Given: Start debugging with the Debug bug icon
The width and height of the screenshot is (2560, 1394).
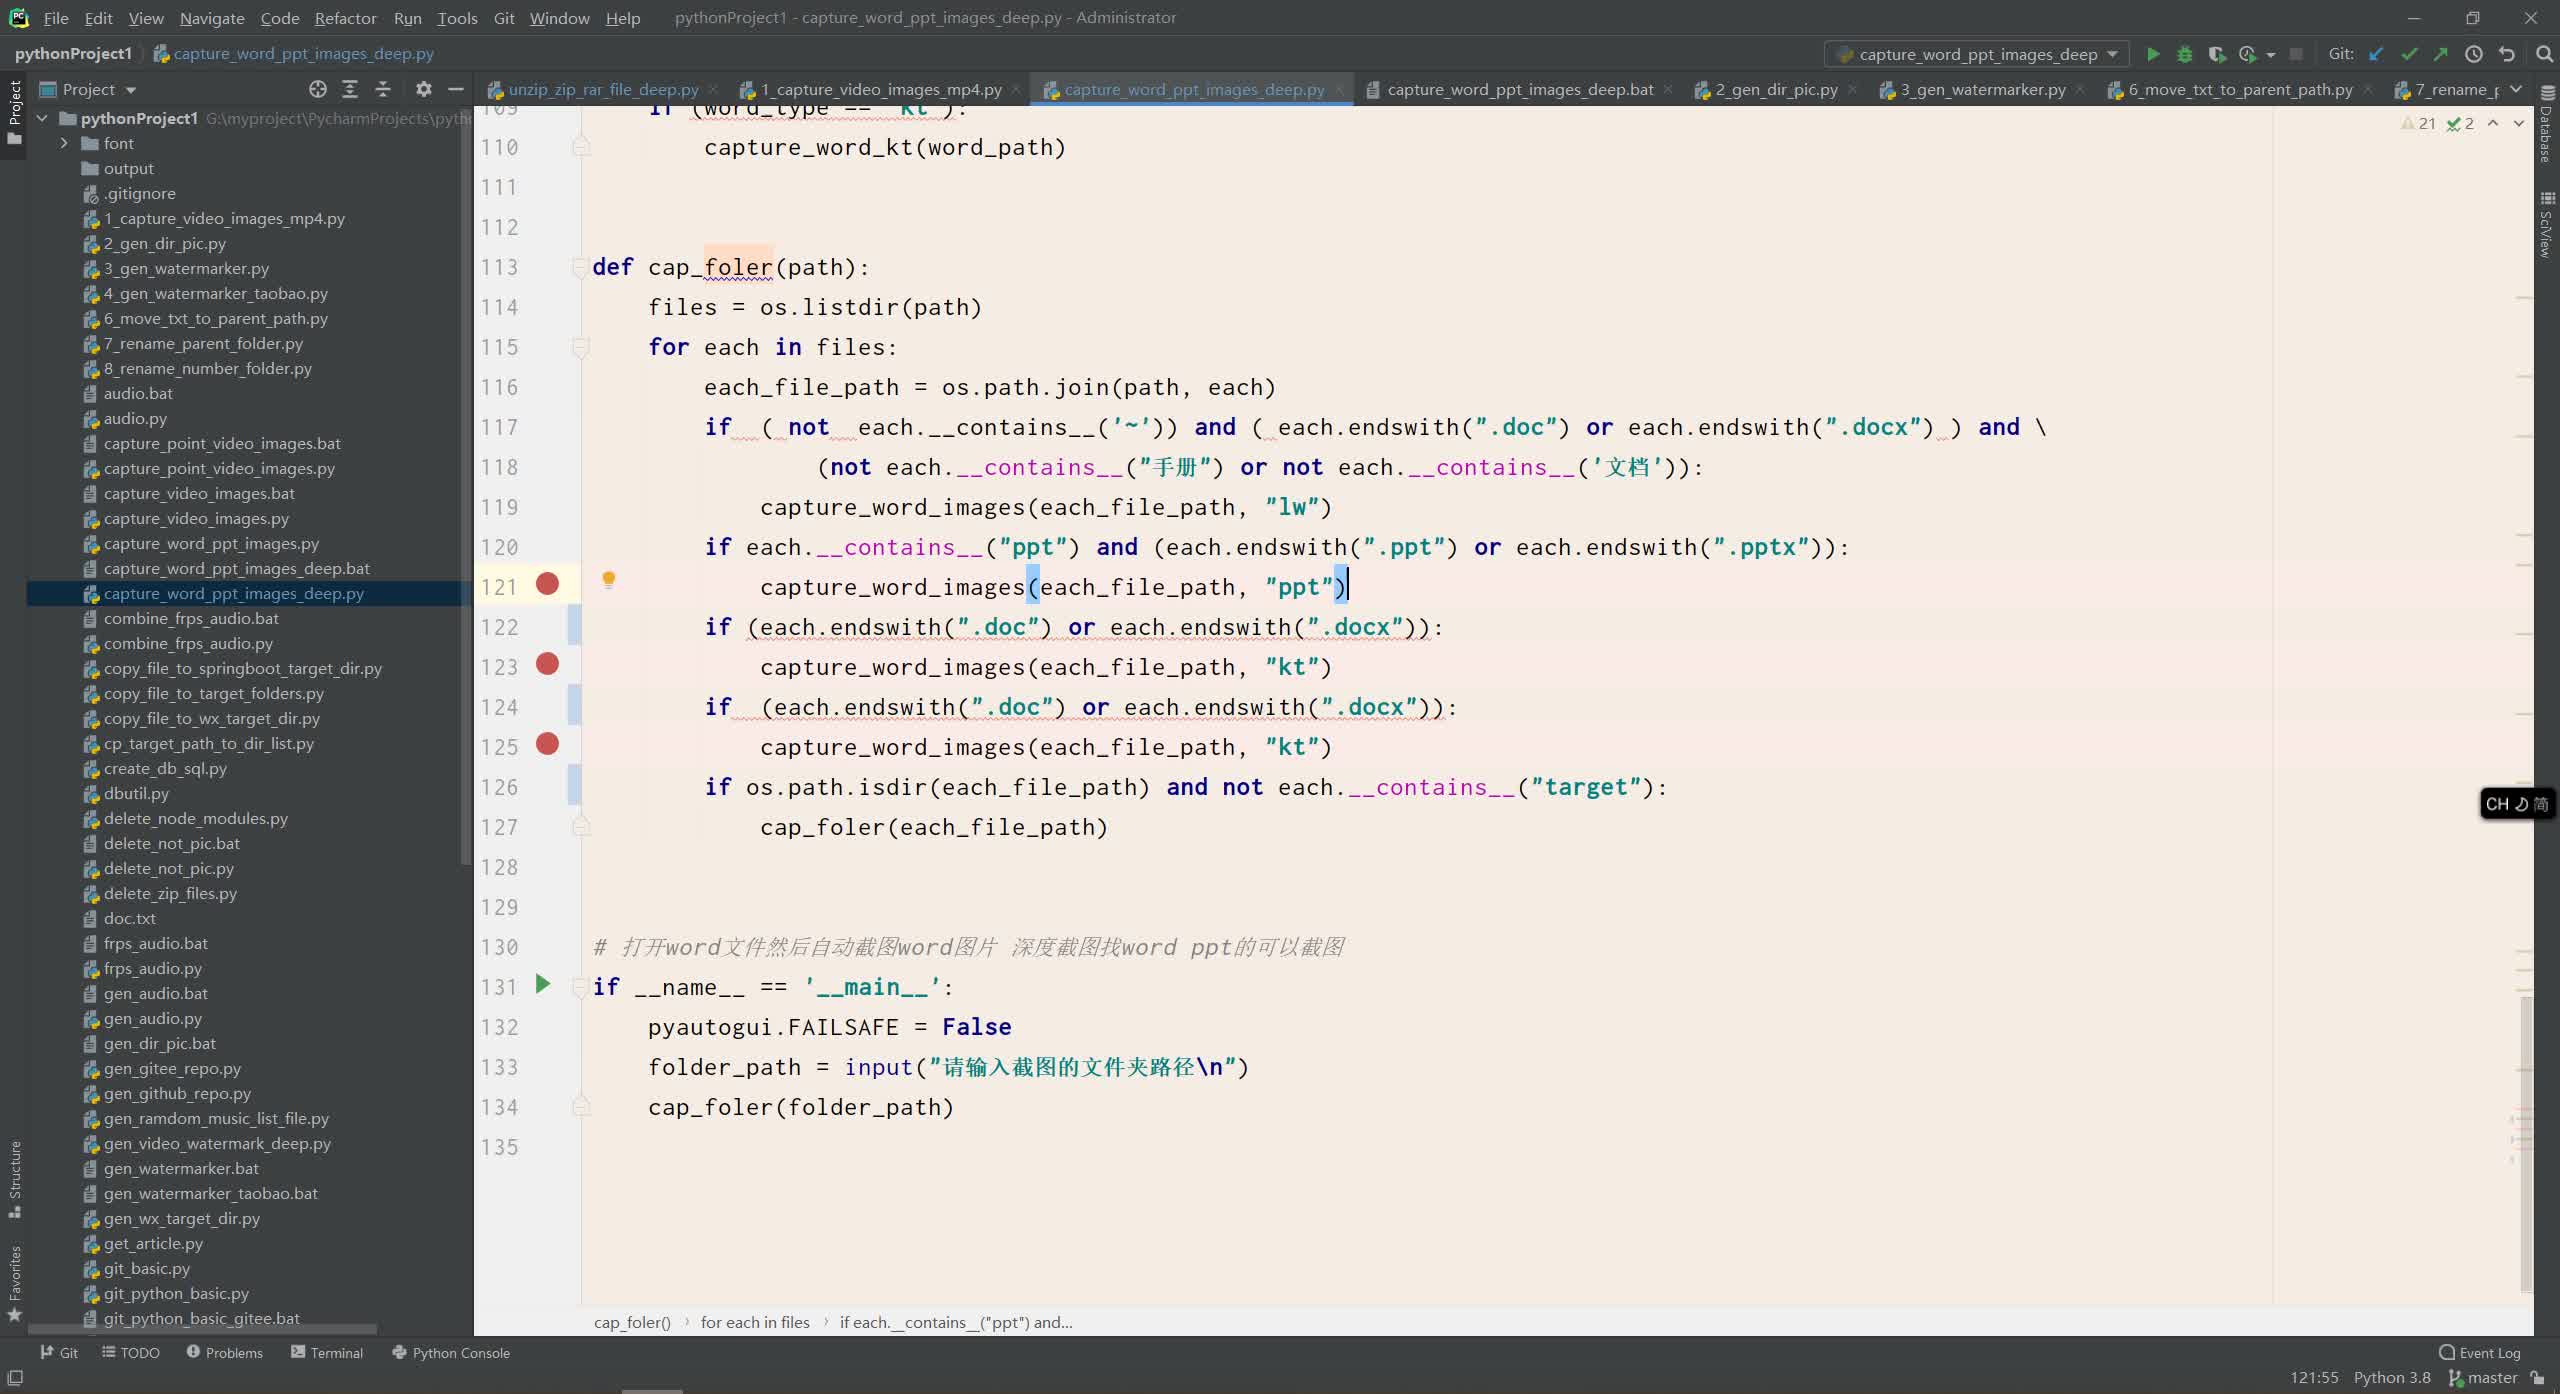Looking at the screenshot, I should click(2185, 53).
